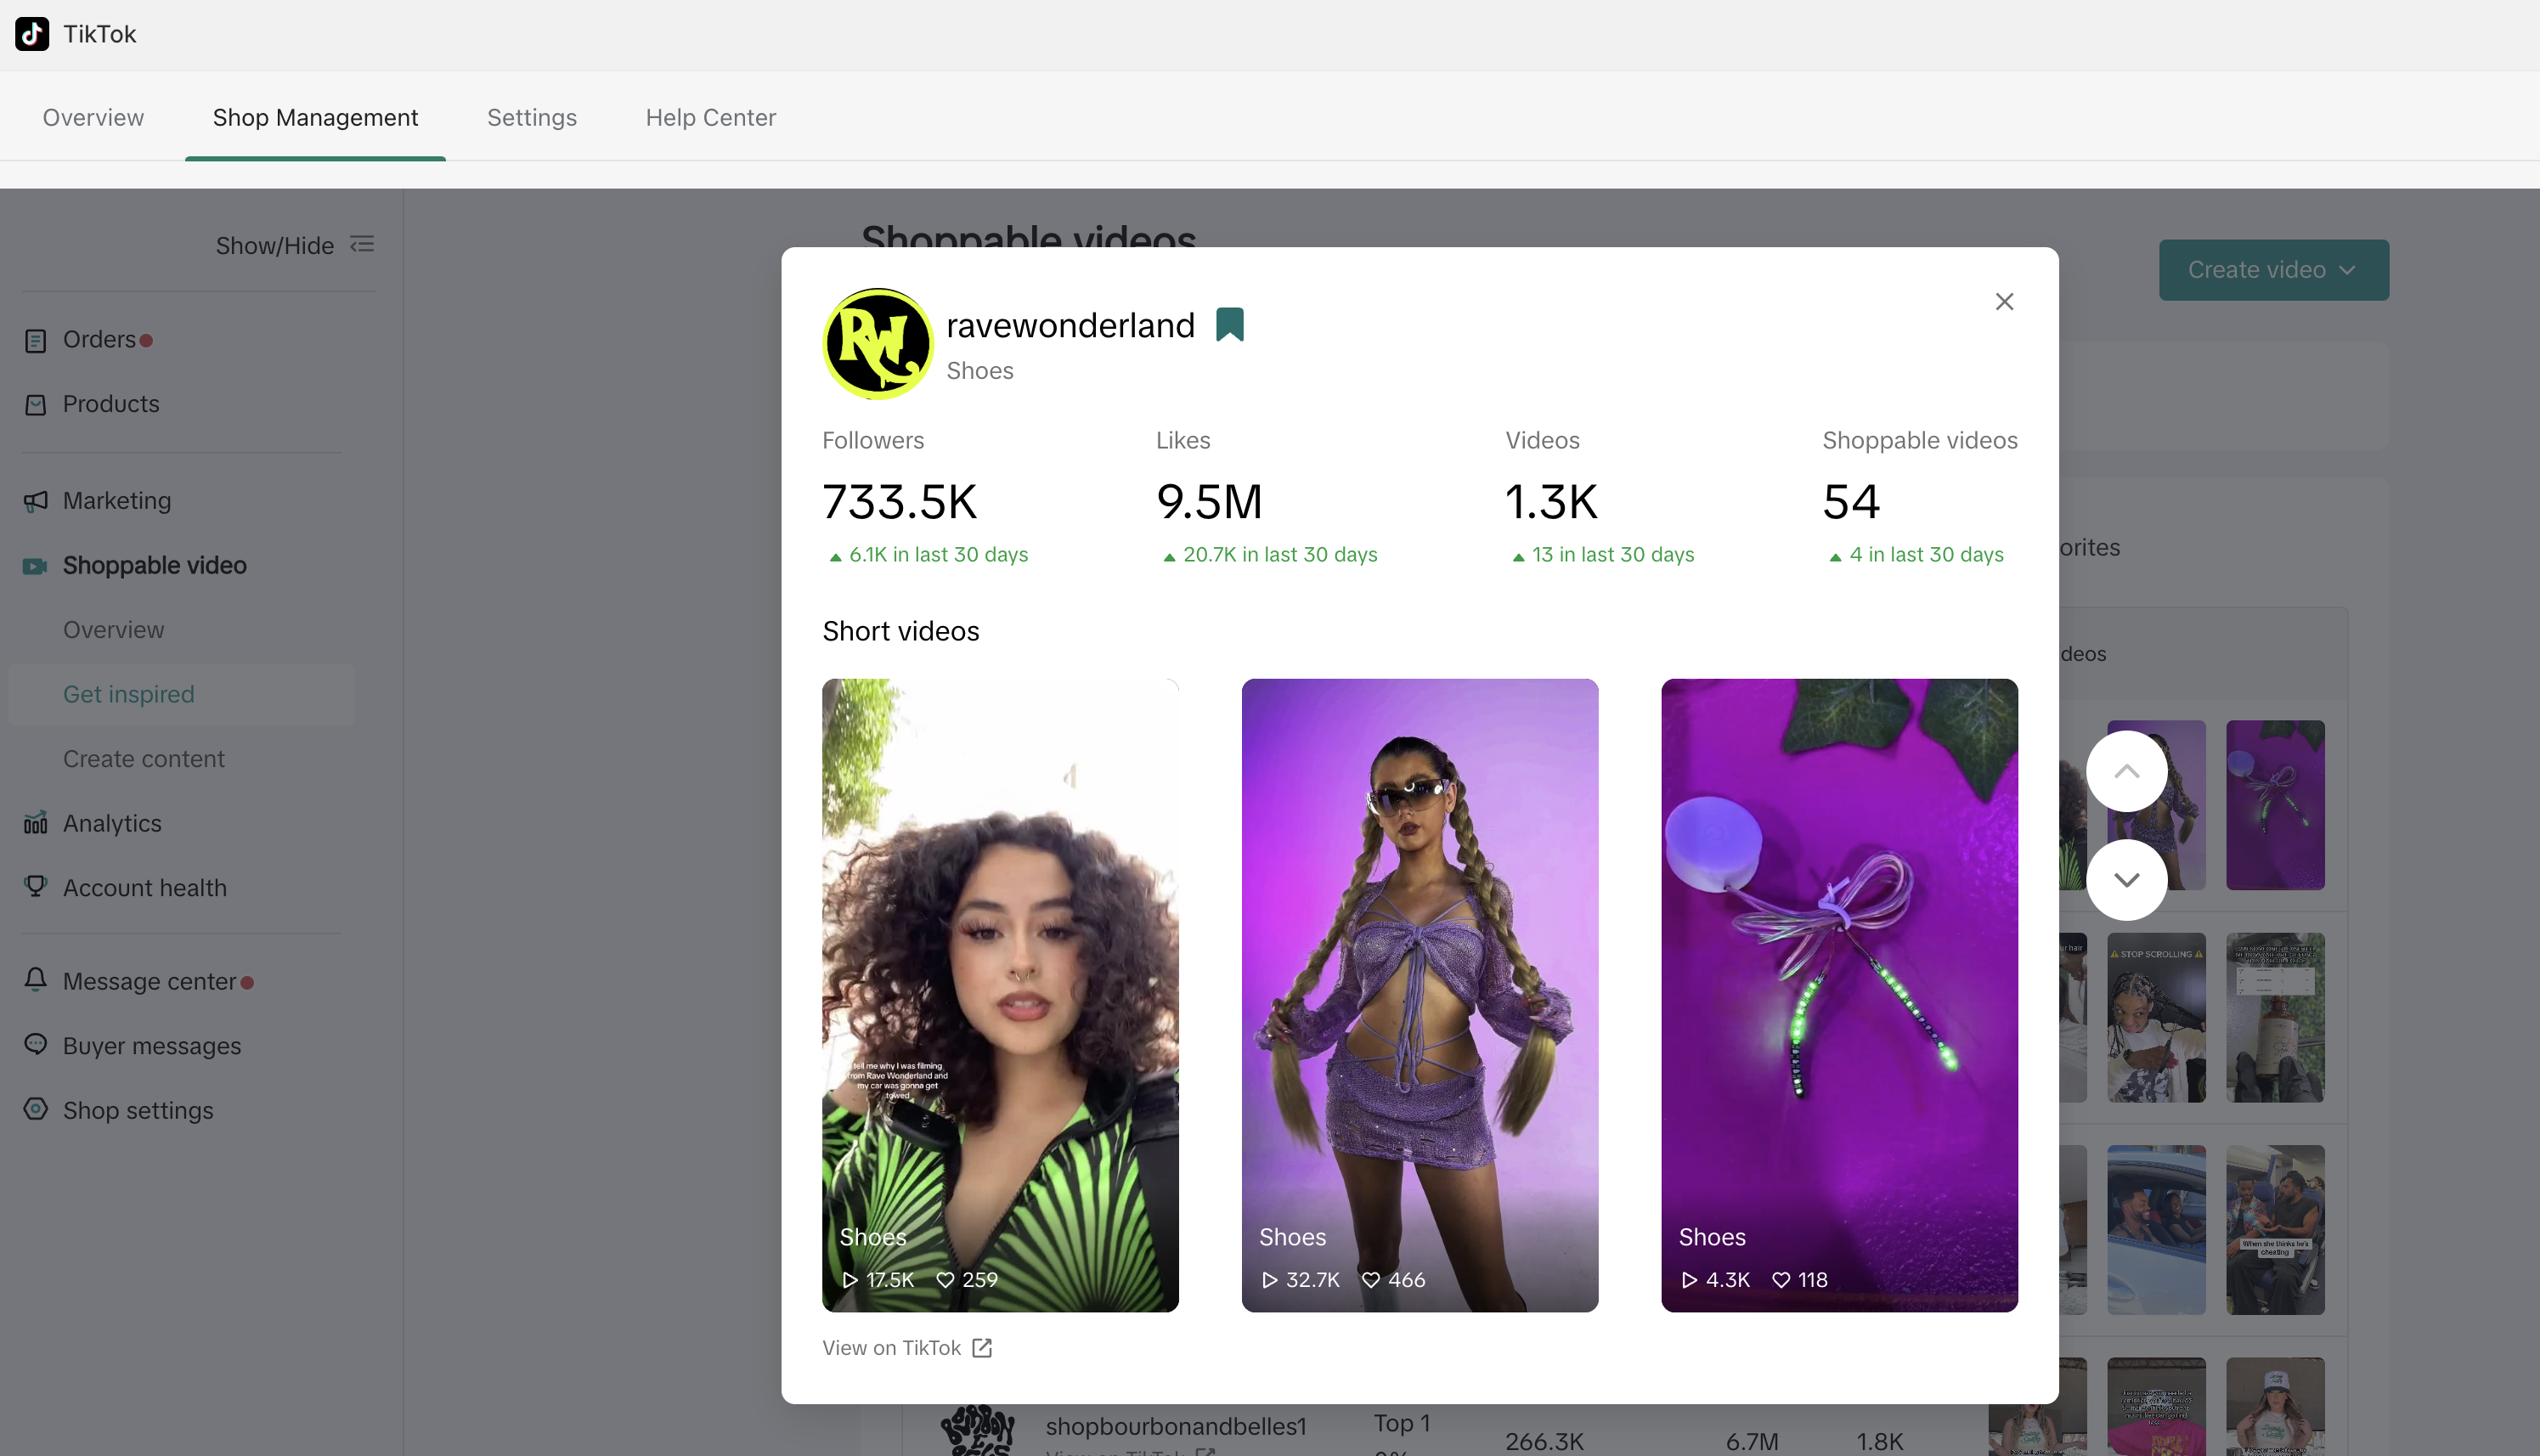Select Create content in the sidebar
The height and width of the screenshot is (1456, 2540).
143,759
